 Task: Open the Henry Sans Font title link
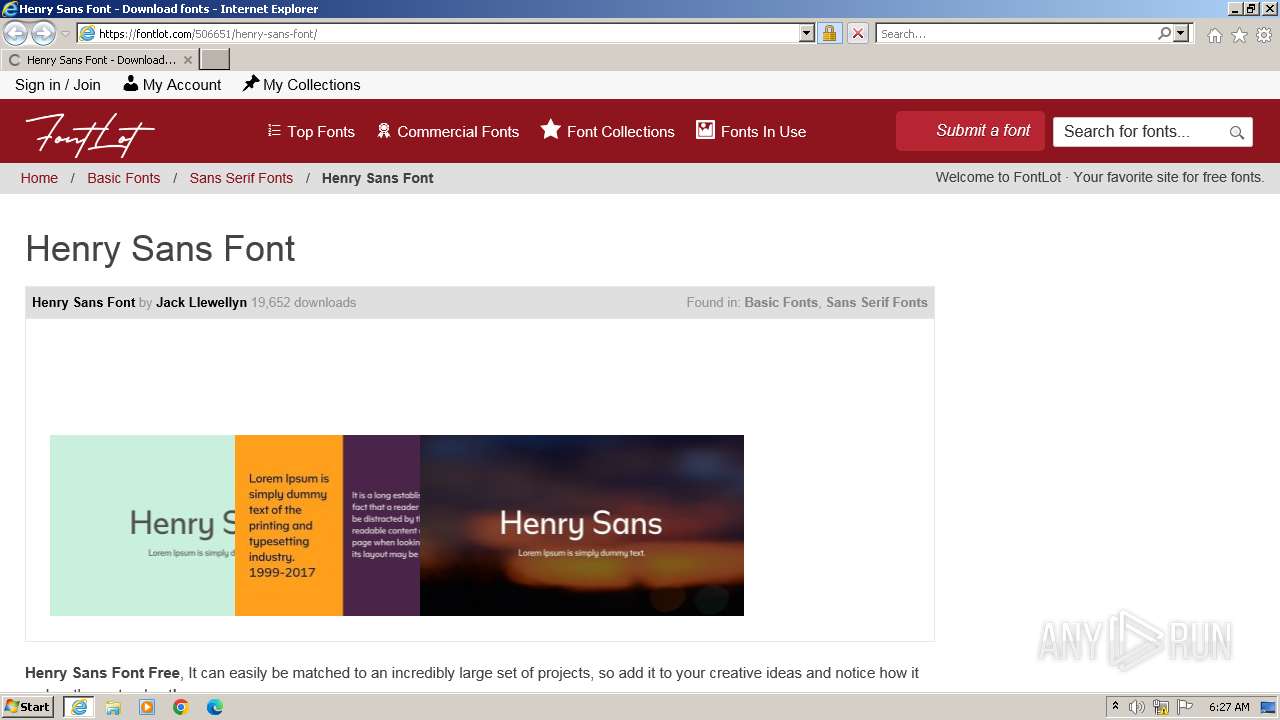pos(83,302)
